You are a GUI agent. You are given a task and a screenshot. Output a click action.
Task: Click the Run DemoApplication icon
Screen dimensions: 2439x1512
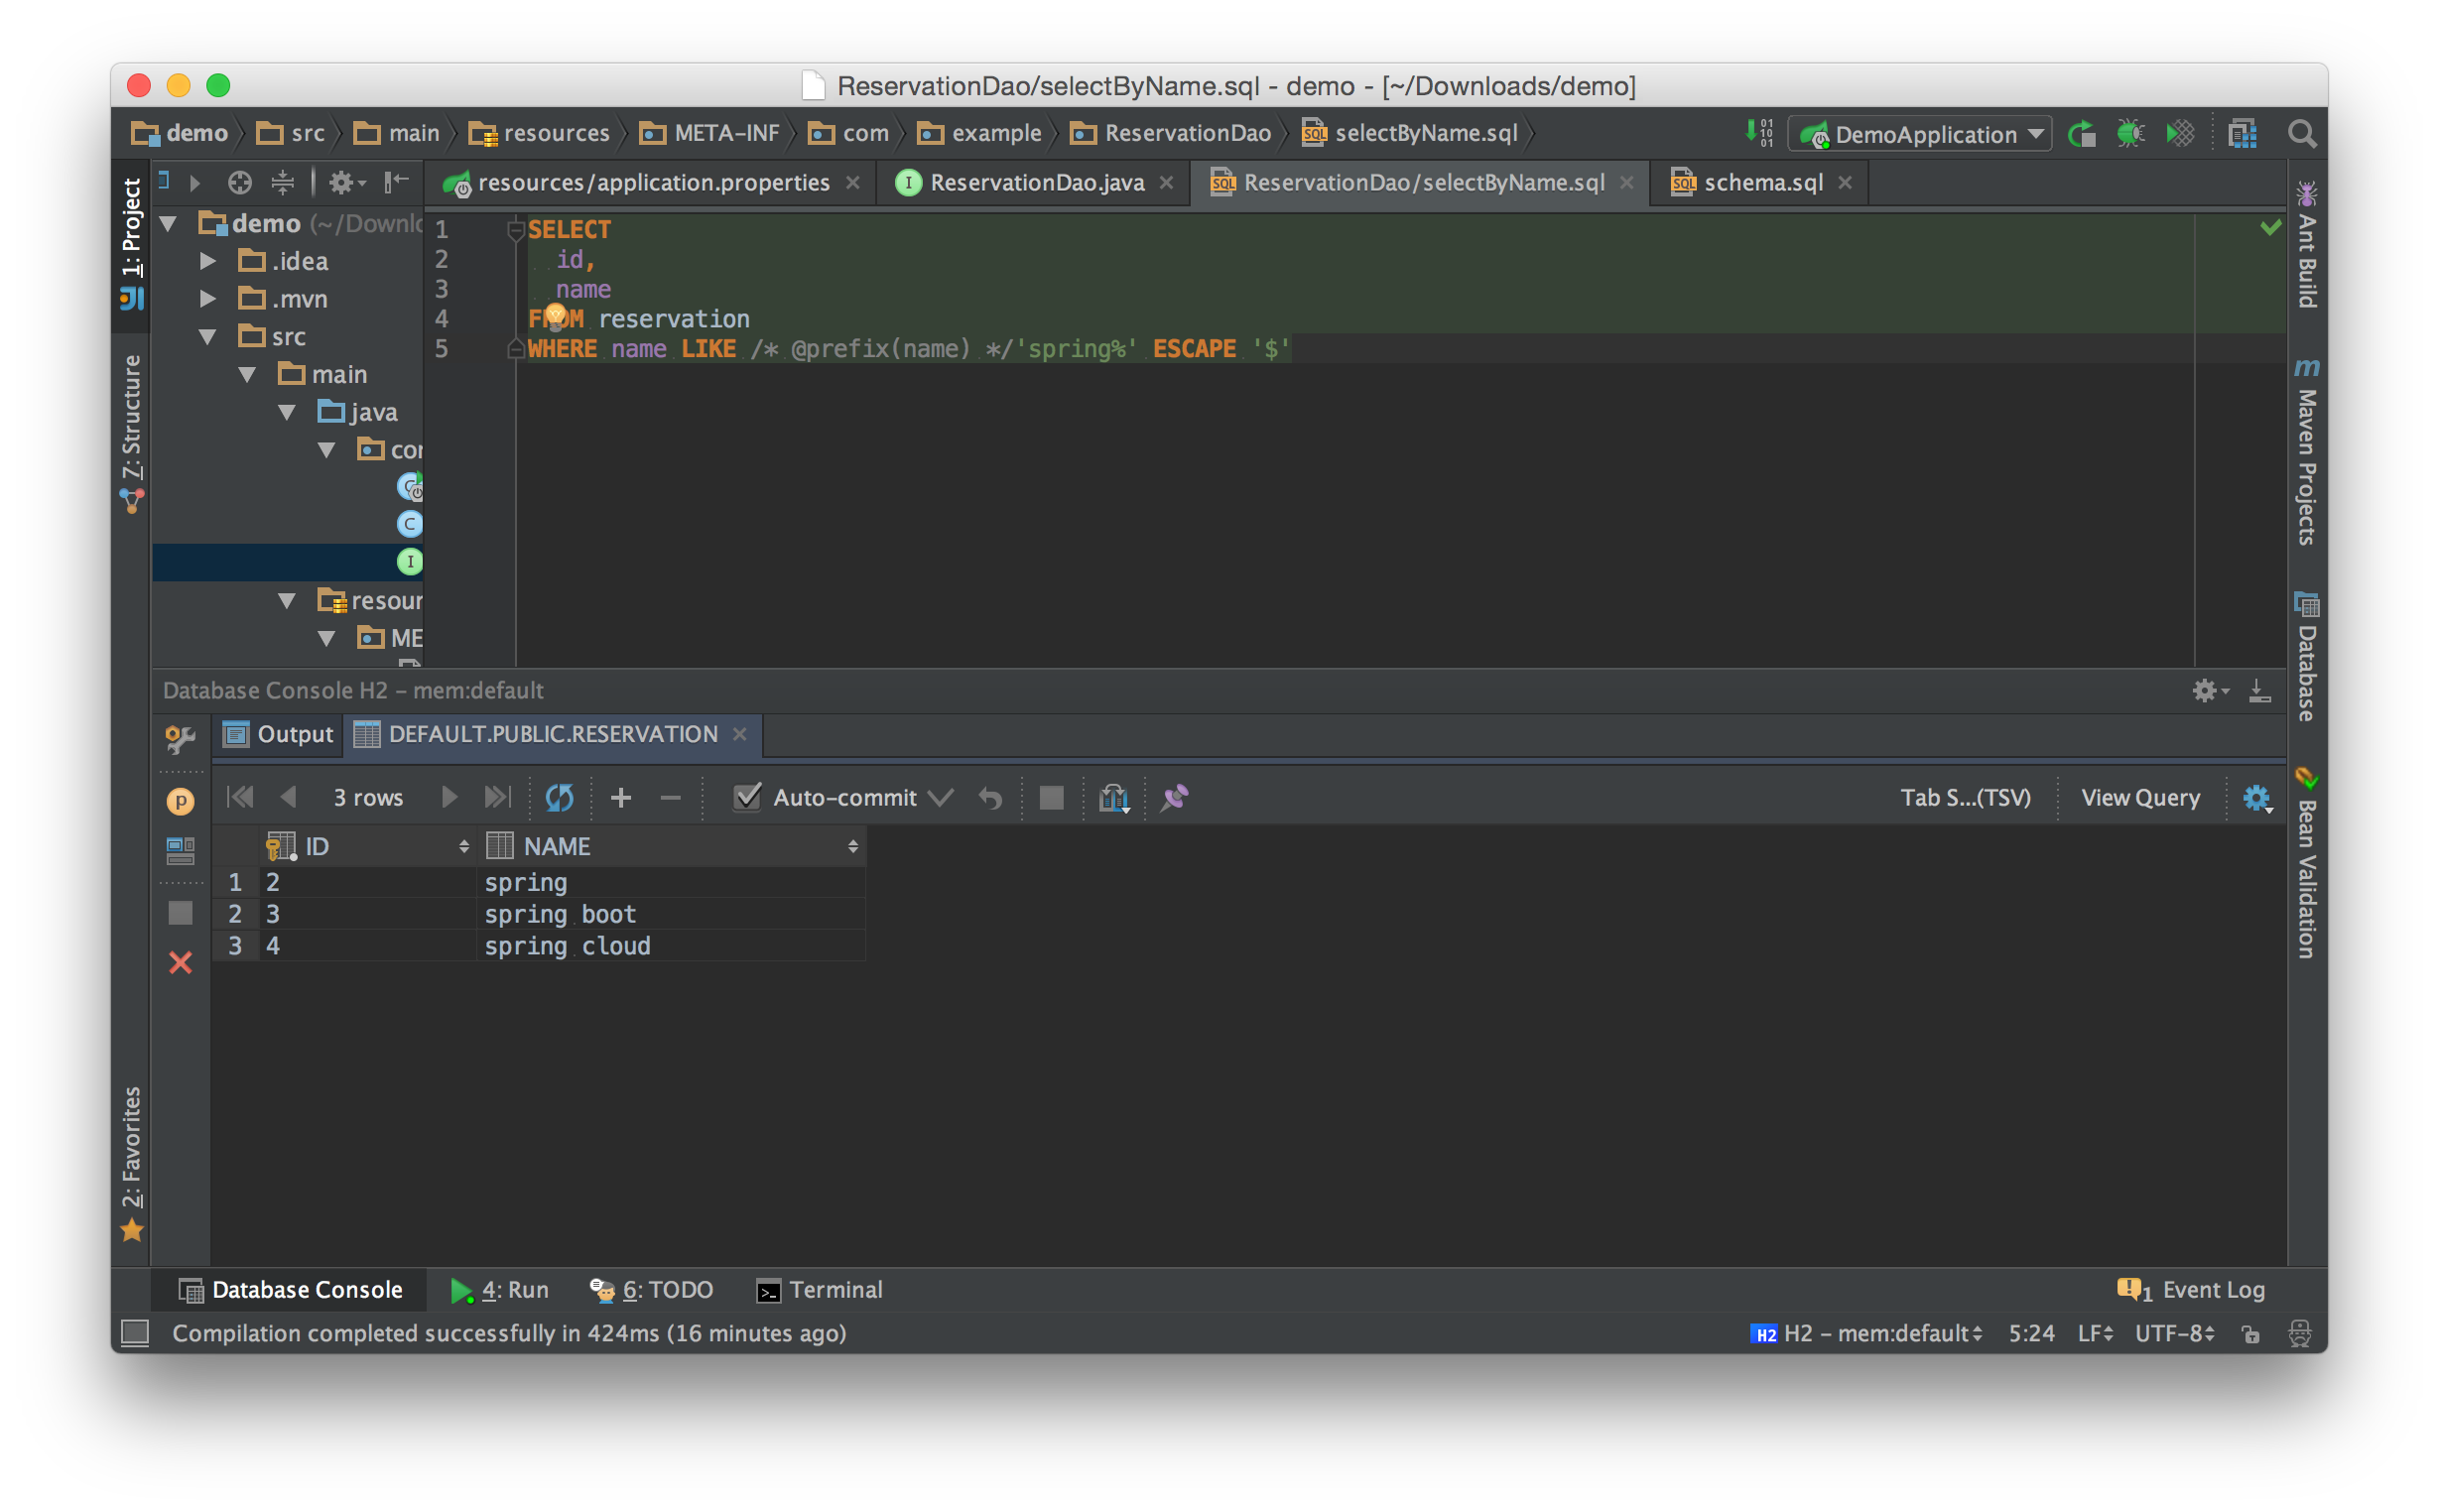[x=2082, y=134]
